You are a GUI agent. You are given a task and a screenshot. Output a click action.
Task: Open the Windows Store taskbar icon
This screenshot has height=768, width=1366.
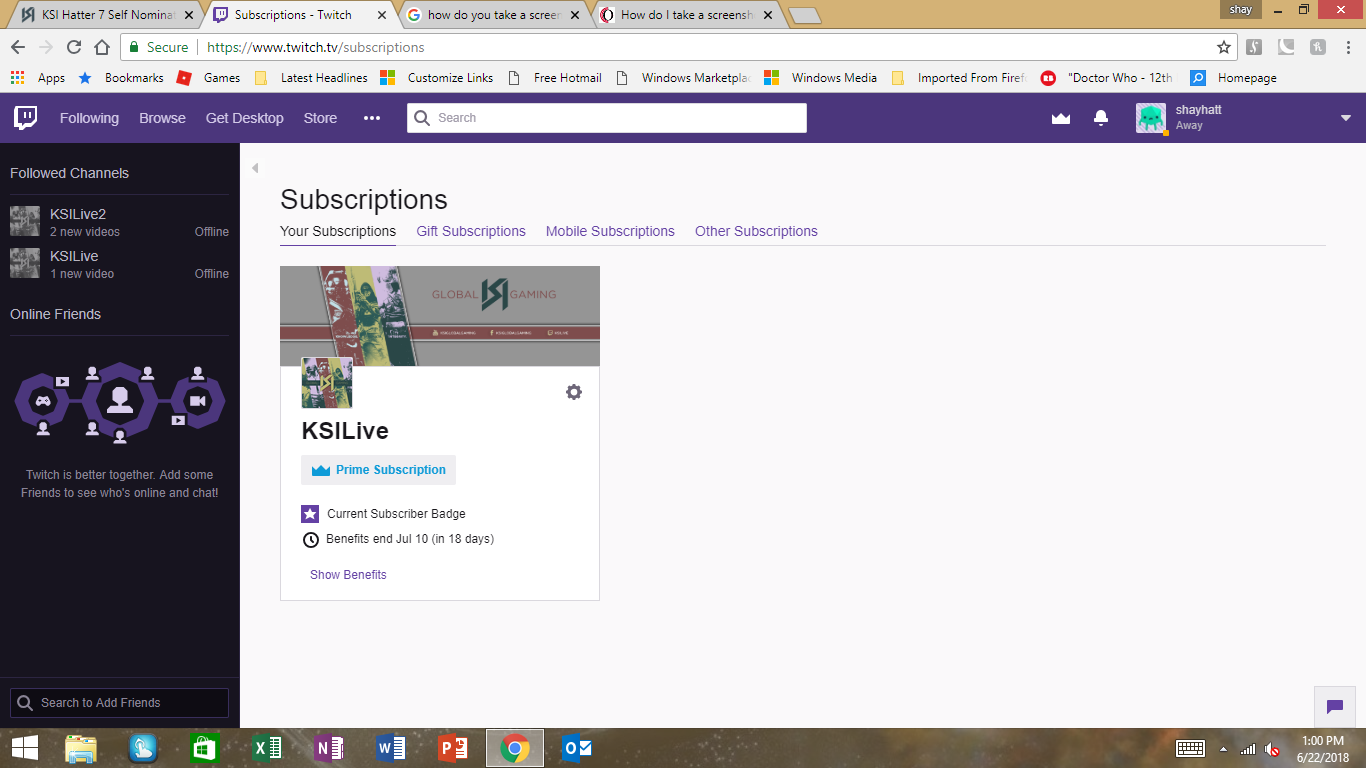pyautogui.click(x=205, y=748)
